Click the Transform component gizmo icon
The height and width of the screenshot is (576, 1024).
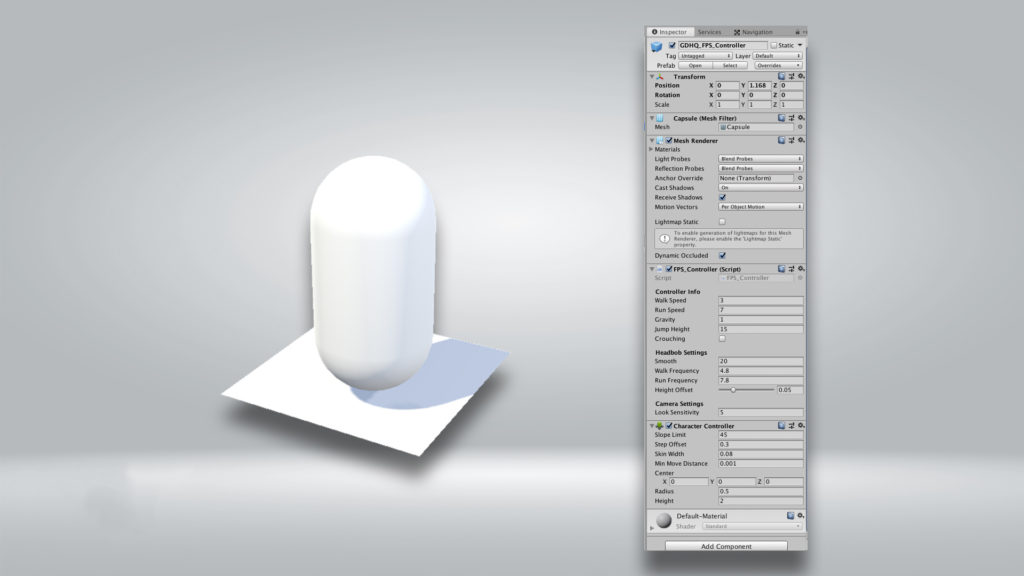(661, 76)
